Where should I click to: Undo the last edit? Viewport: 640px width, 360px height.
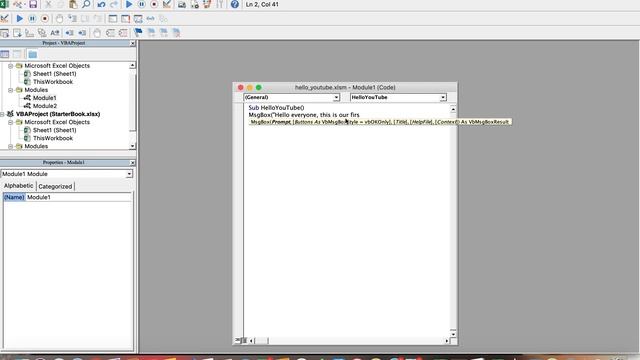[101, 4]
